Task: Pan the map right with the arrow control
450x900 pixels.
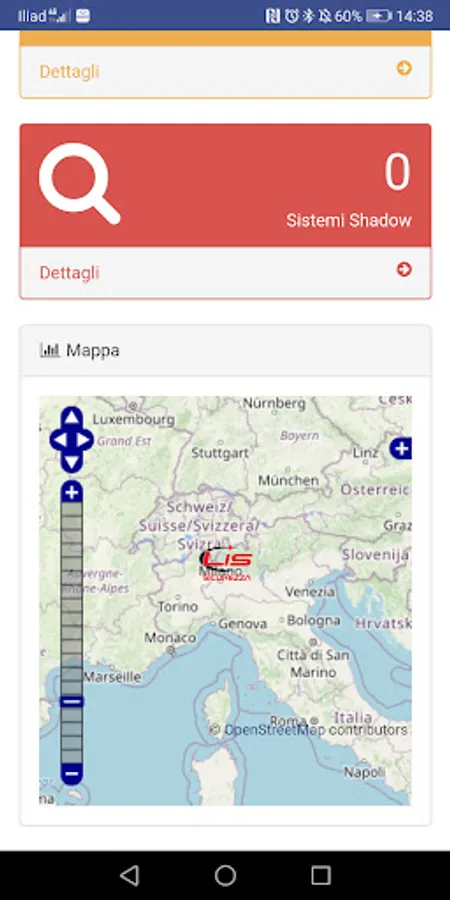Action: 83,440
